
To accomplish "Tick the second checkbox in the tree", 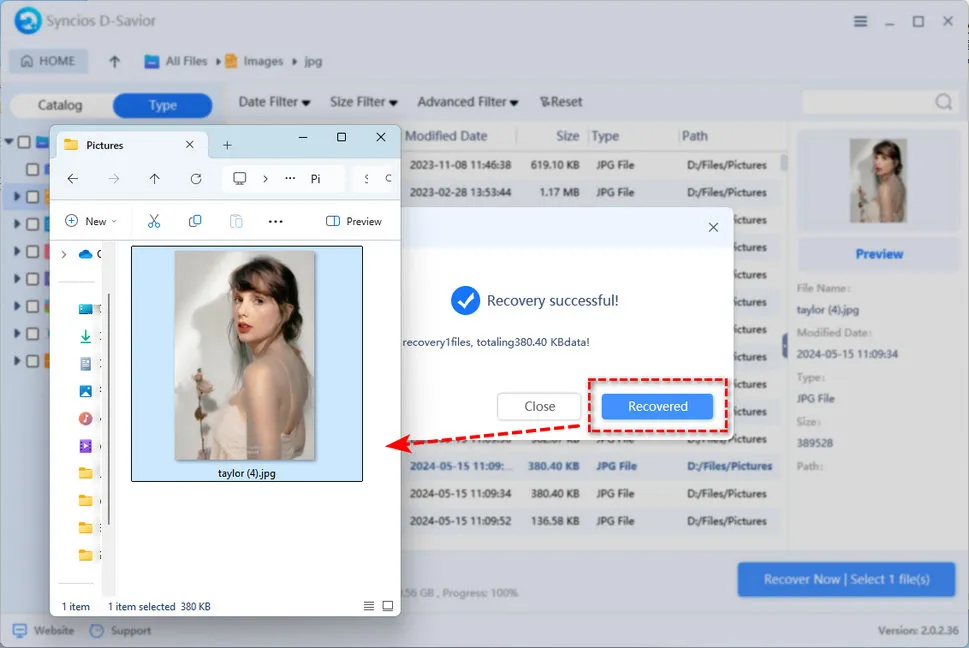I will pyautogui.click(x=33, y=170).
